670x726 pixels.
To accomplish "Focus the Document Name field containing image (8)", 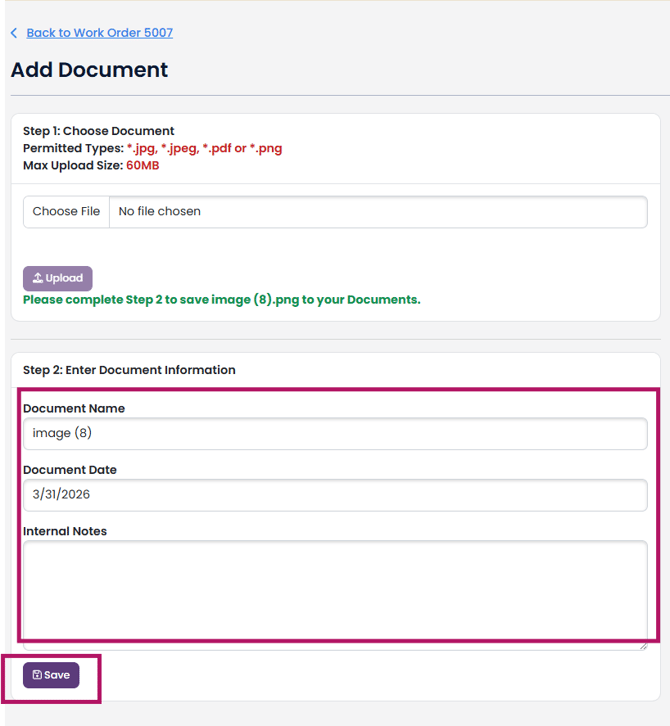I will click(x=335, y=433).
